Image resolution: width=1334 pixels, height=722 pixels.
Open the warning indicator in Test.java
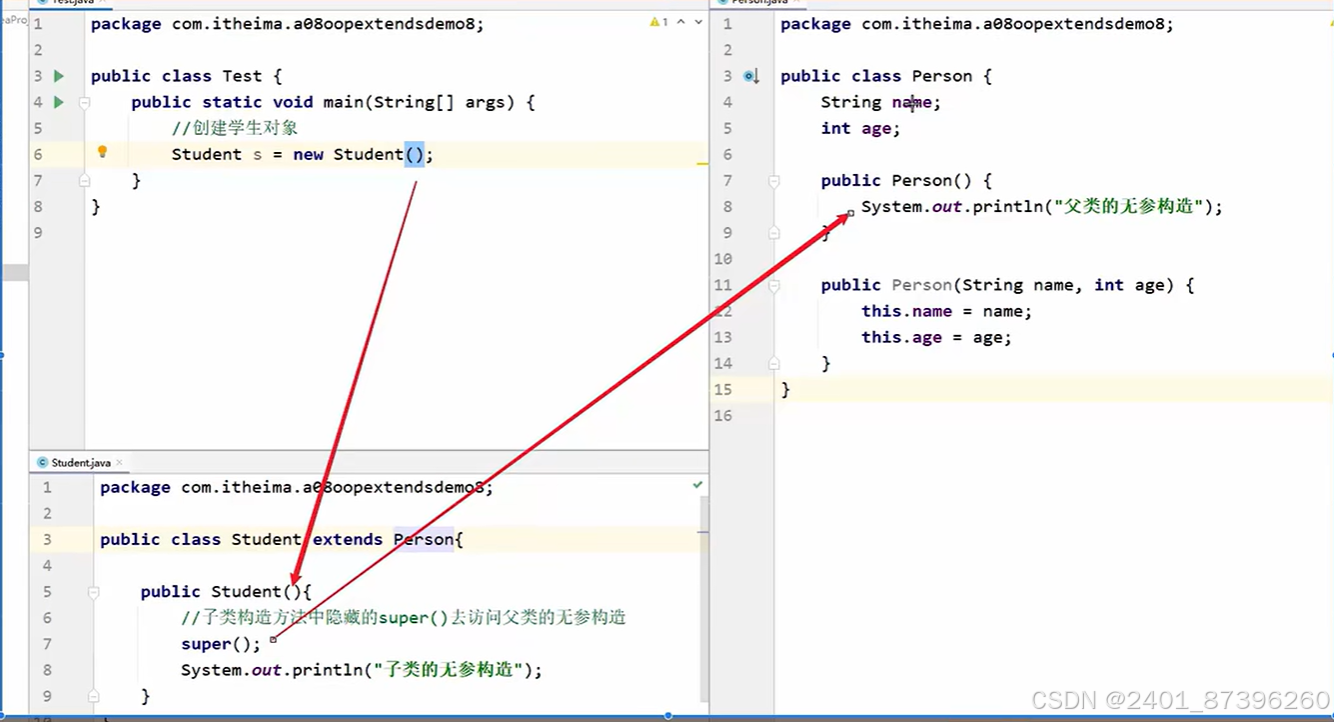point(657,21)
